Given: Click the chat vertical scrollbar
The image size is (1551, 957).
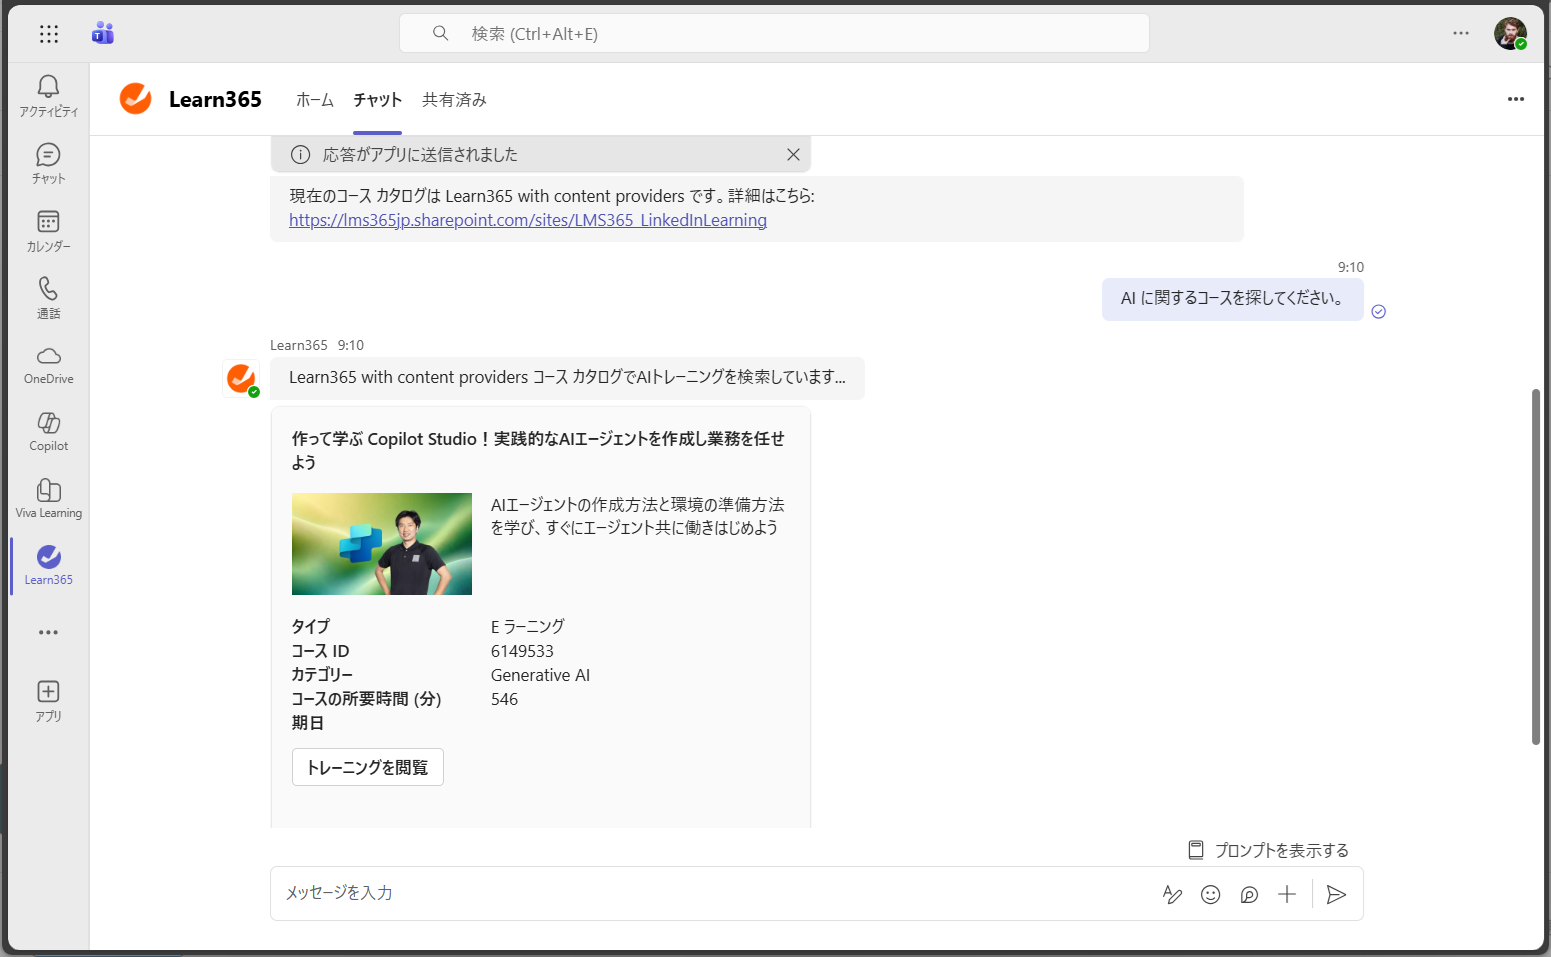Looking at the screenshot, I should pos(1536,566).
